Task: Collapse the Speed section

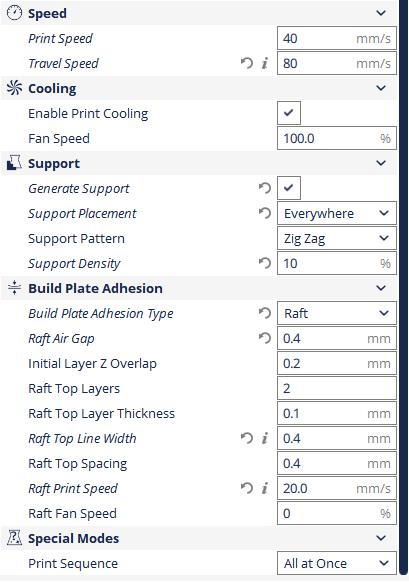Action: [x=381, y=13]
